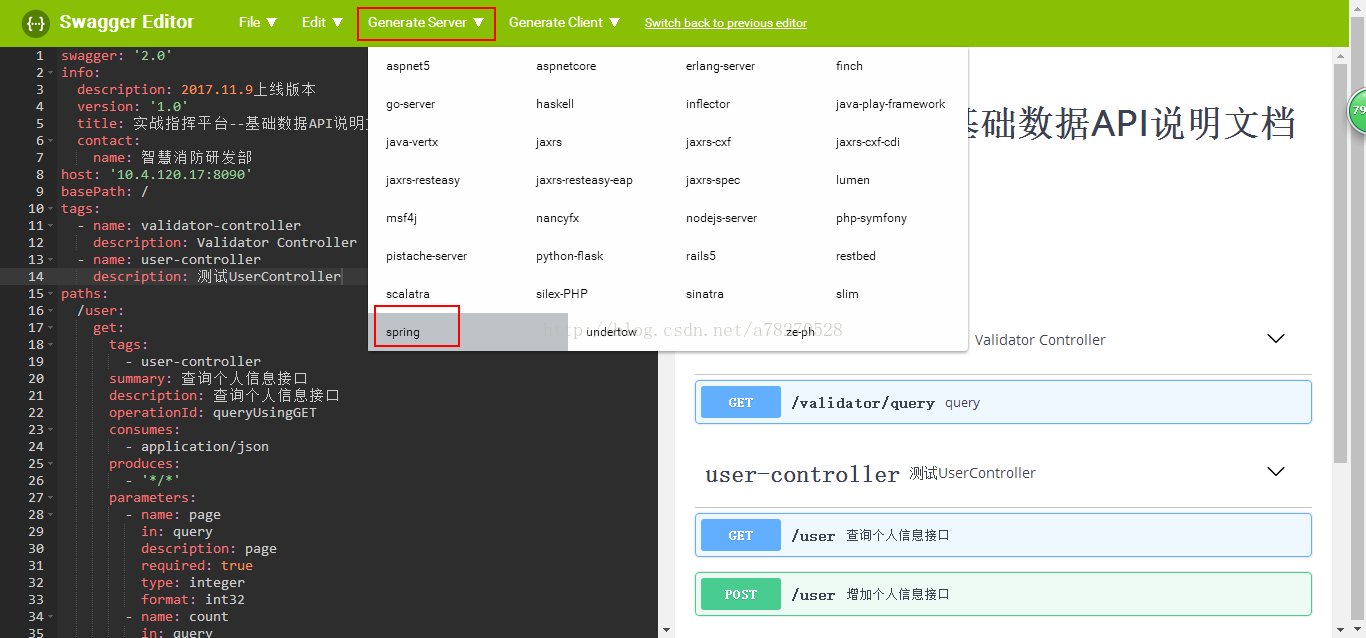Screen dimensions: 1366x638
Task: Fold the parameters block at line 27
Action: (50, 498)
